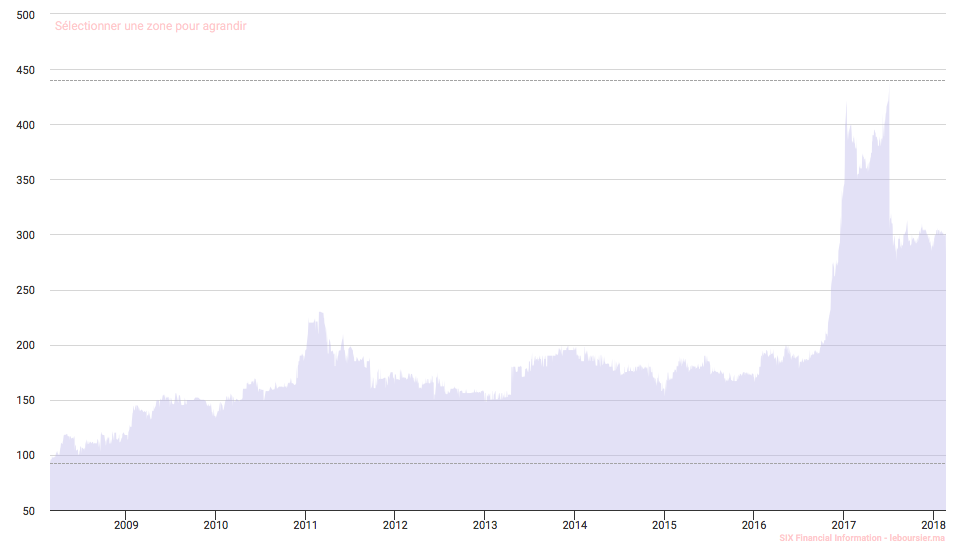Viewport: 970px width, 547px height.
Task: Click the 450 value on the y-axis
Action: pos(26,70)
